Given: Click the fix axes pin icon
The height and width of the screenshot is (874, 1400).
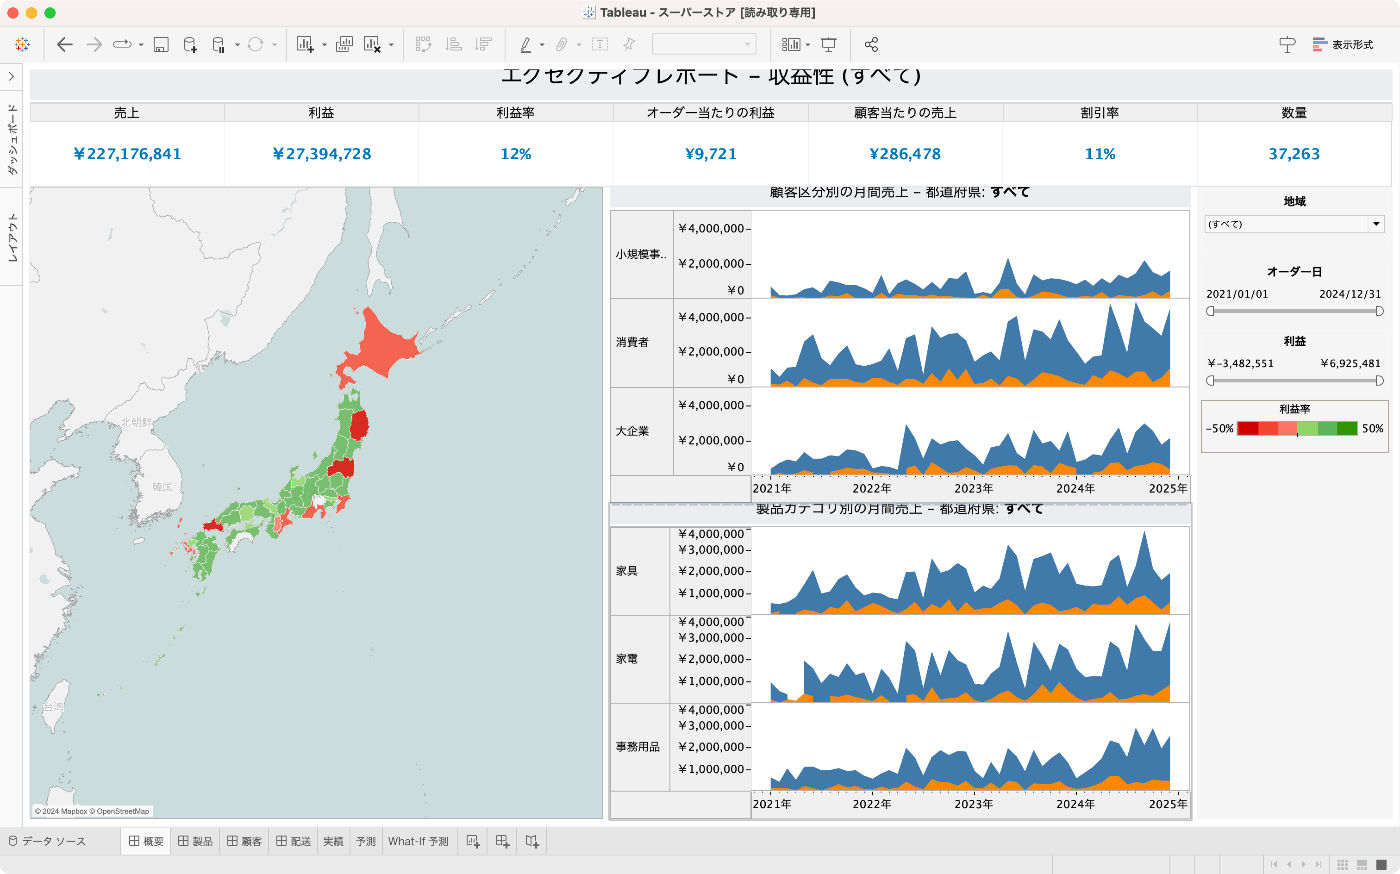Looking at the screenshot, I should (629, 44).
